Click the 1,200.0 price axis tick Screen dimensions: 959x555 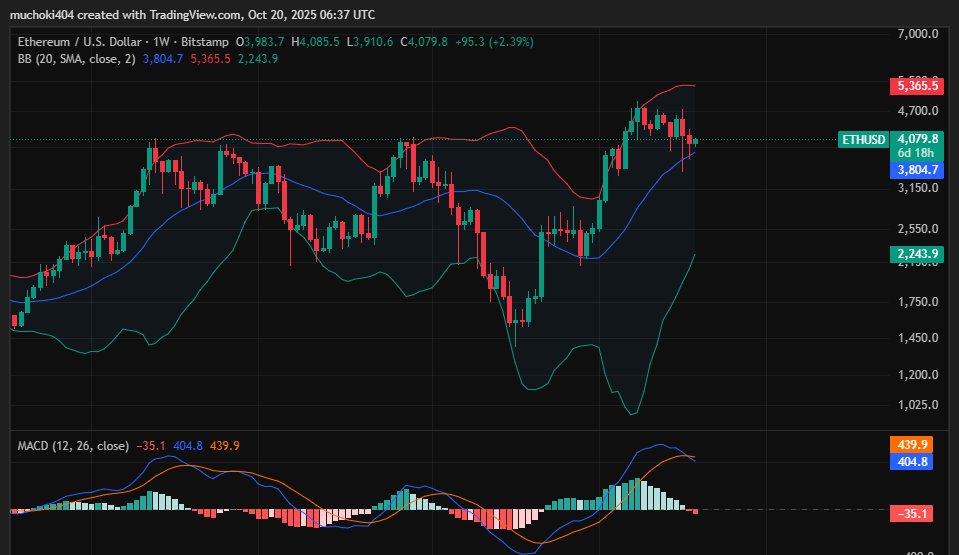917,374
